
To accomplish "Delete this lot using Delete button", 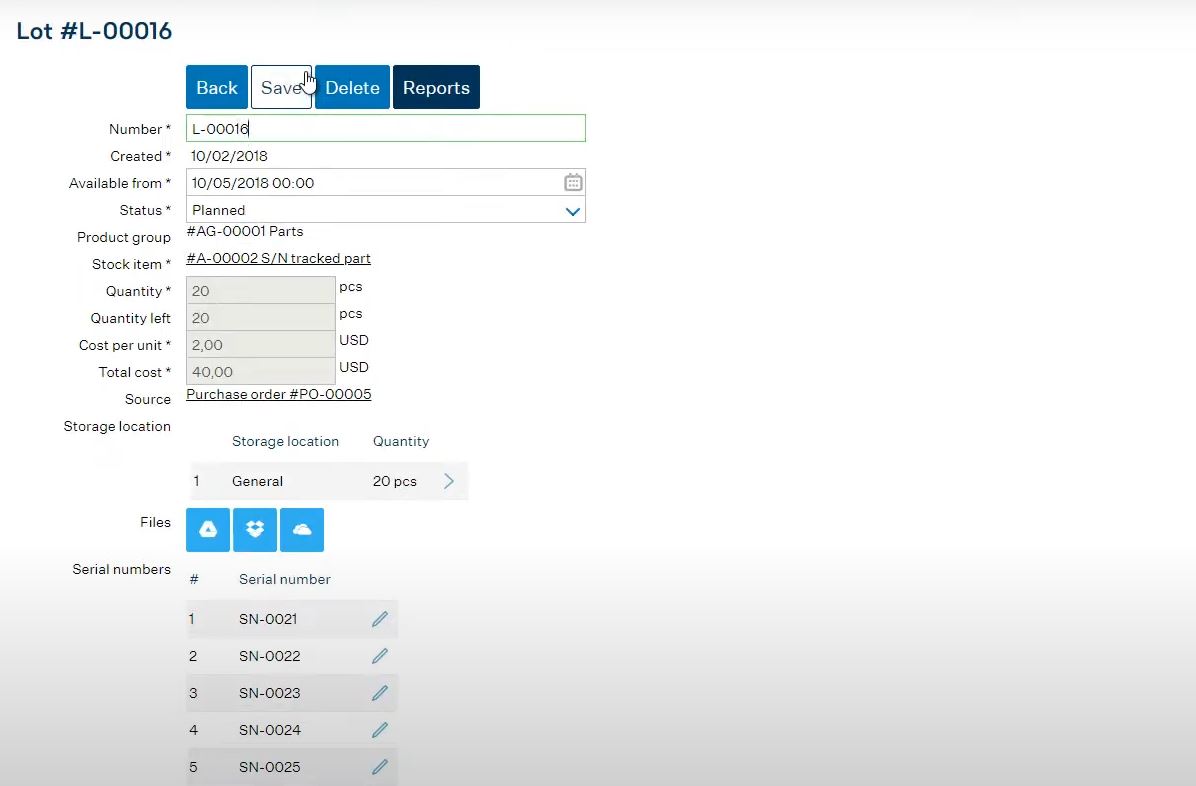I will 352,88.
